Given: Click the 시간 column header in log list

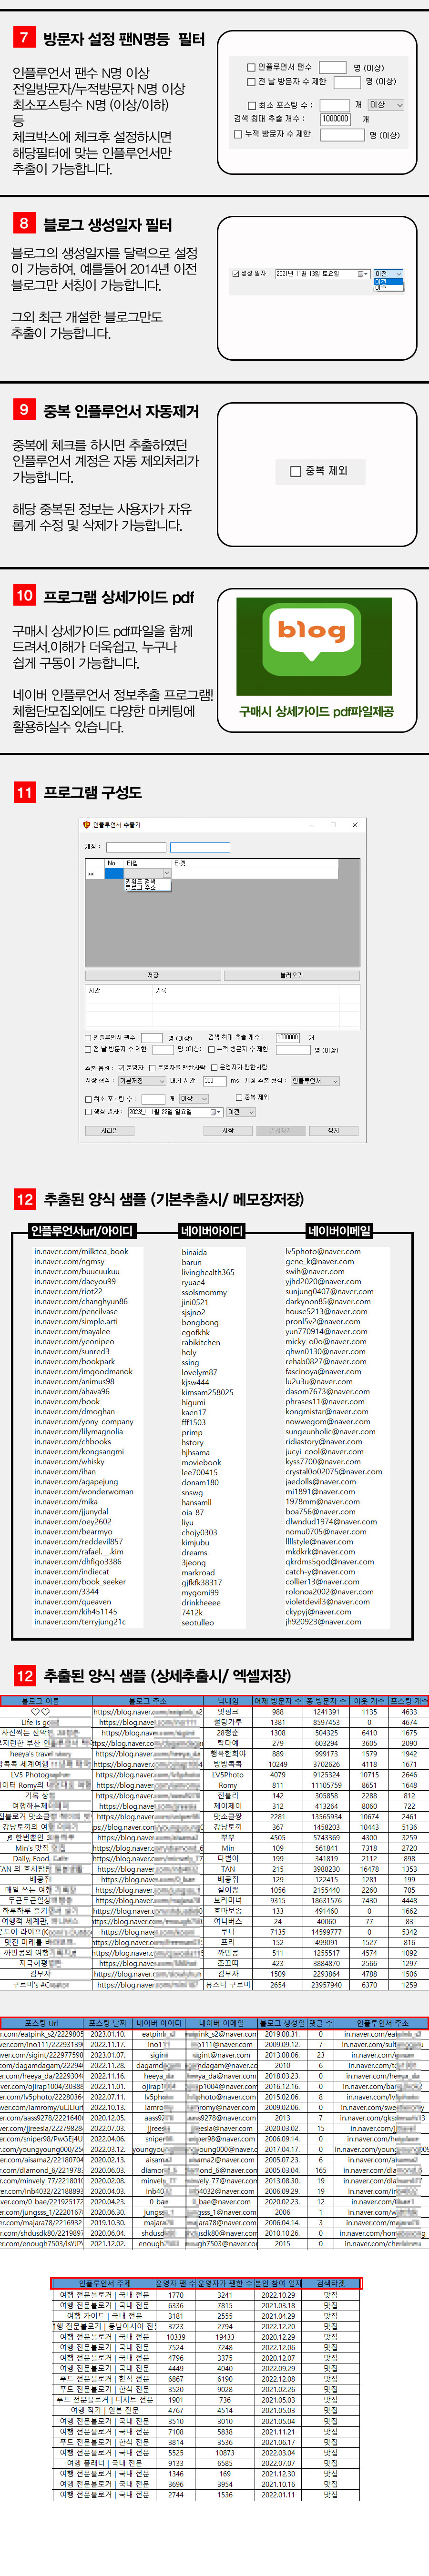Looking at the screenshot, I should click(120, 991).
